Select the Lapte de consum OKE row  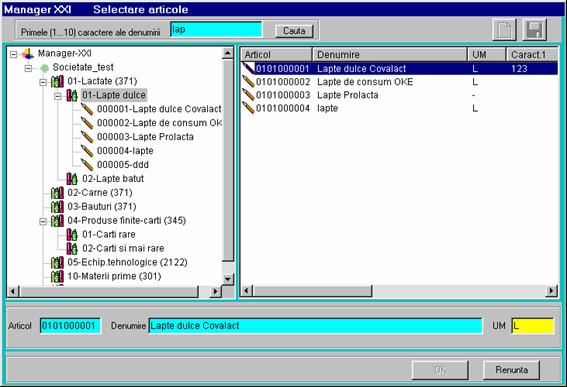click(399, 82)
